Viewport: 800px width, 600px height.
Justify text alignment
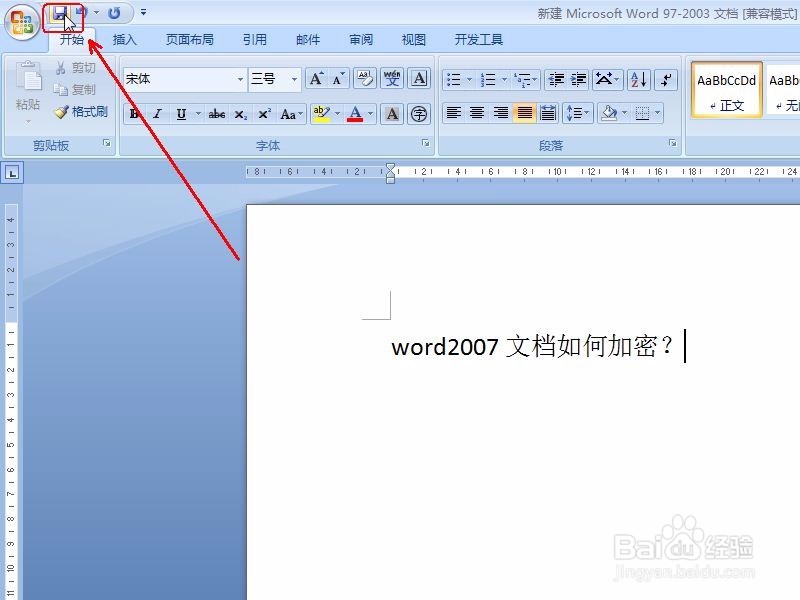point(524,112)
